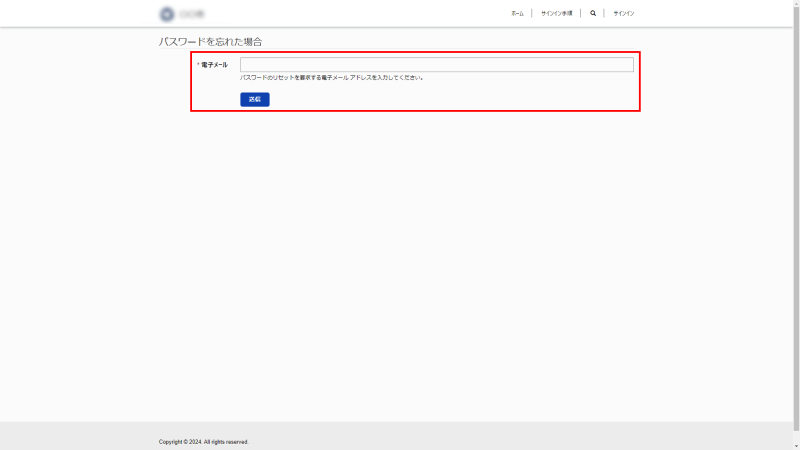Click the blurred site name beside logo
Screen dimensions: 800x450
[192, 14]
